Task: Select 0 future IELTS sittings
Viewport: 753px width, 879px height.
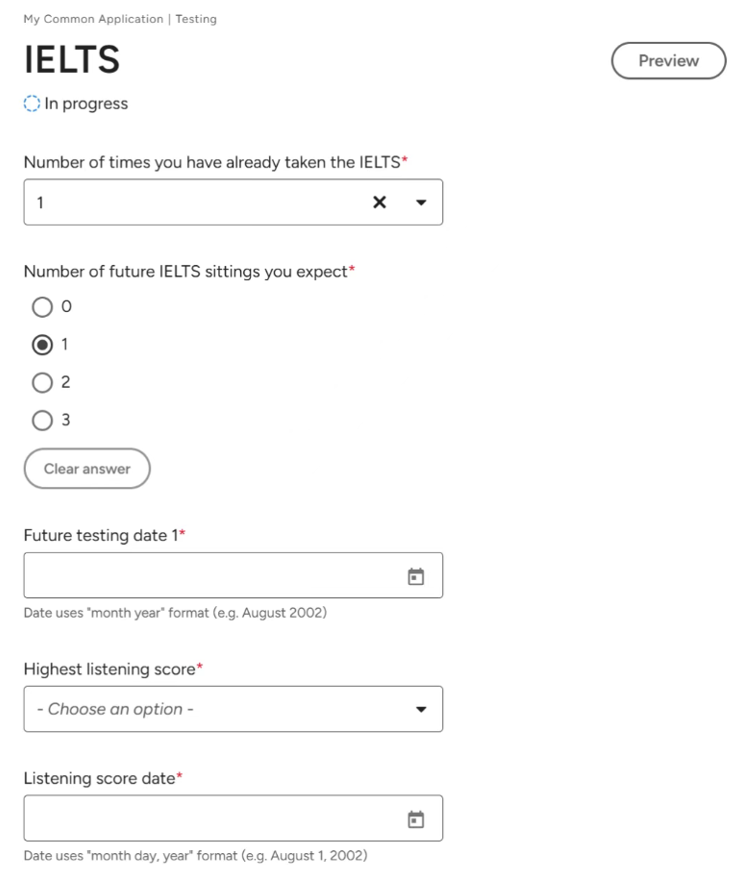Action: (42, 307)
